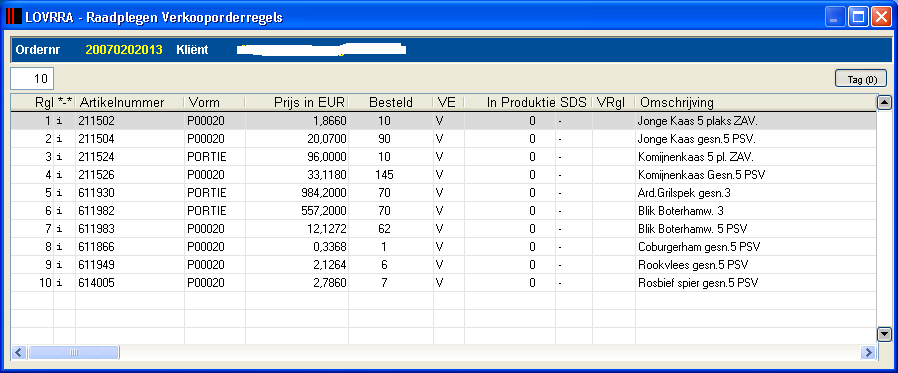Click the i marker in row 10

click(59, 282)
